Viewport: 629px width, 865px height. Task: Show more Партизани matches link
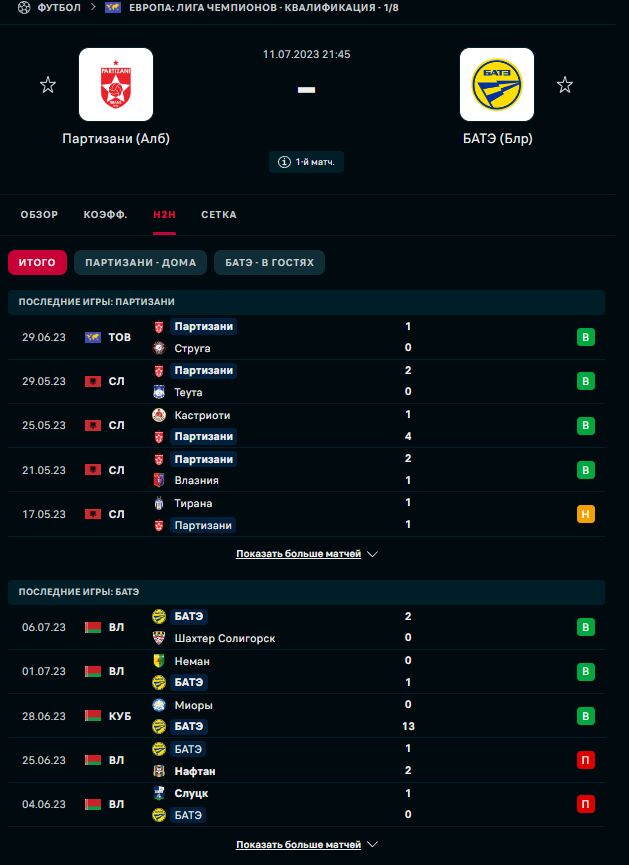pos(298,554)
